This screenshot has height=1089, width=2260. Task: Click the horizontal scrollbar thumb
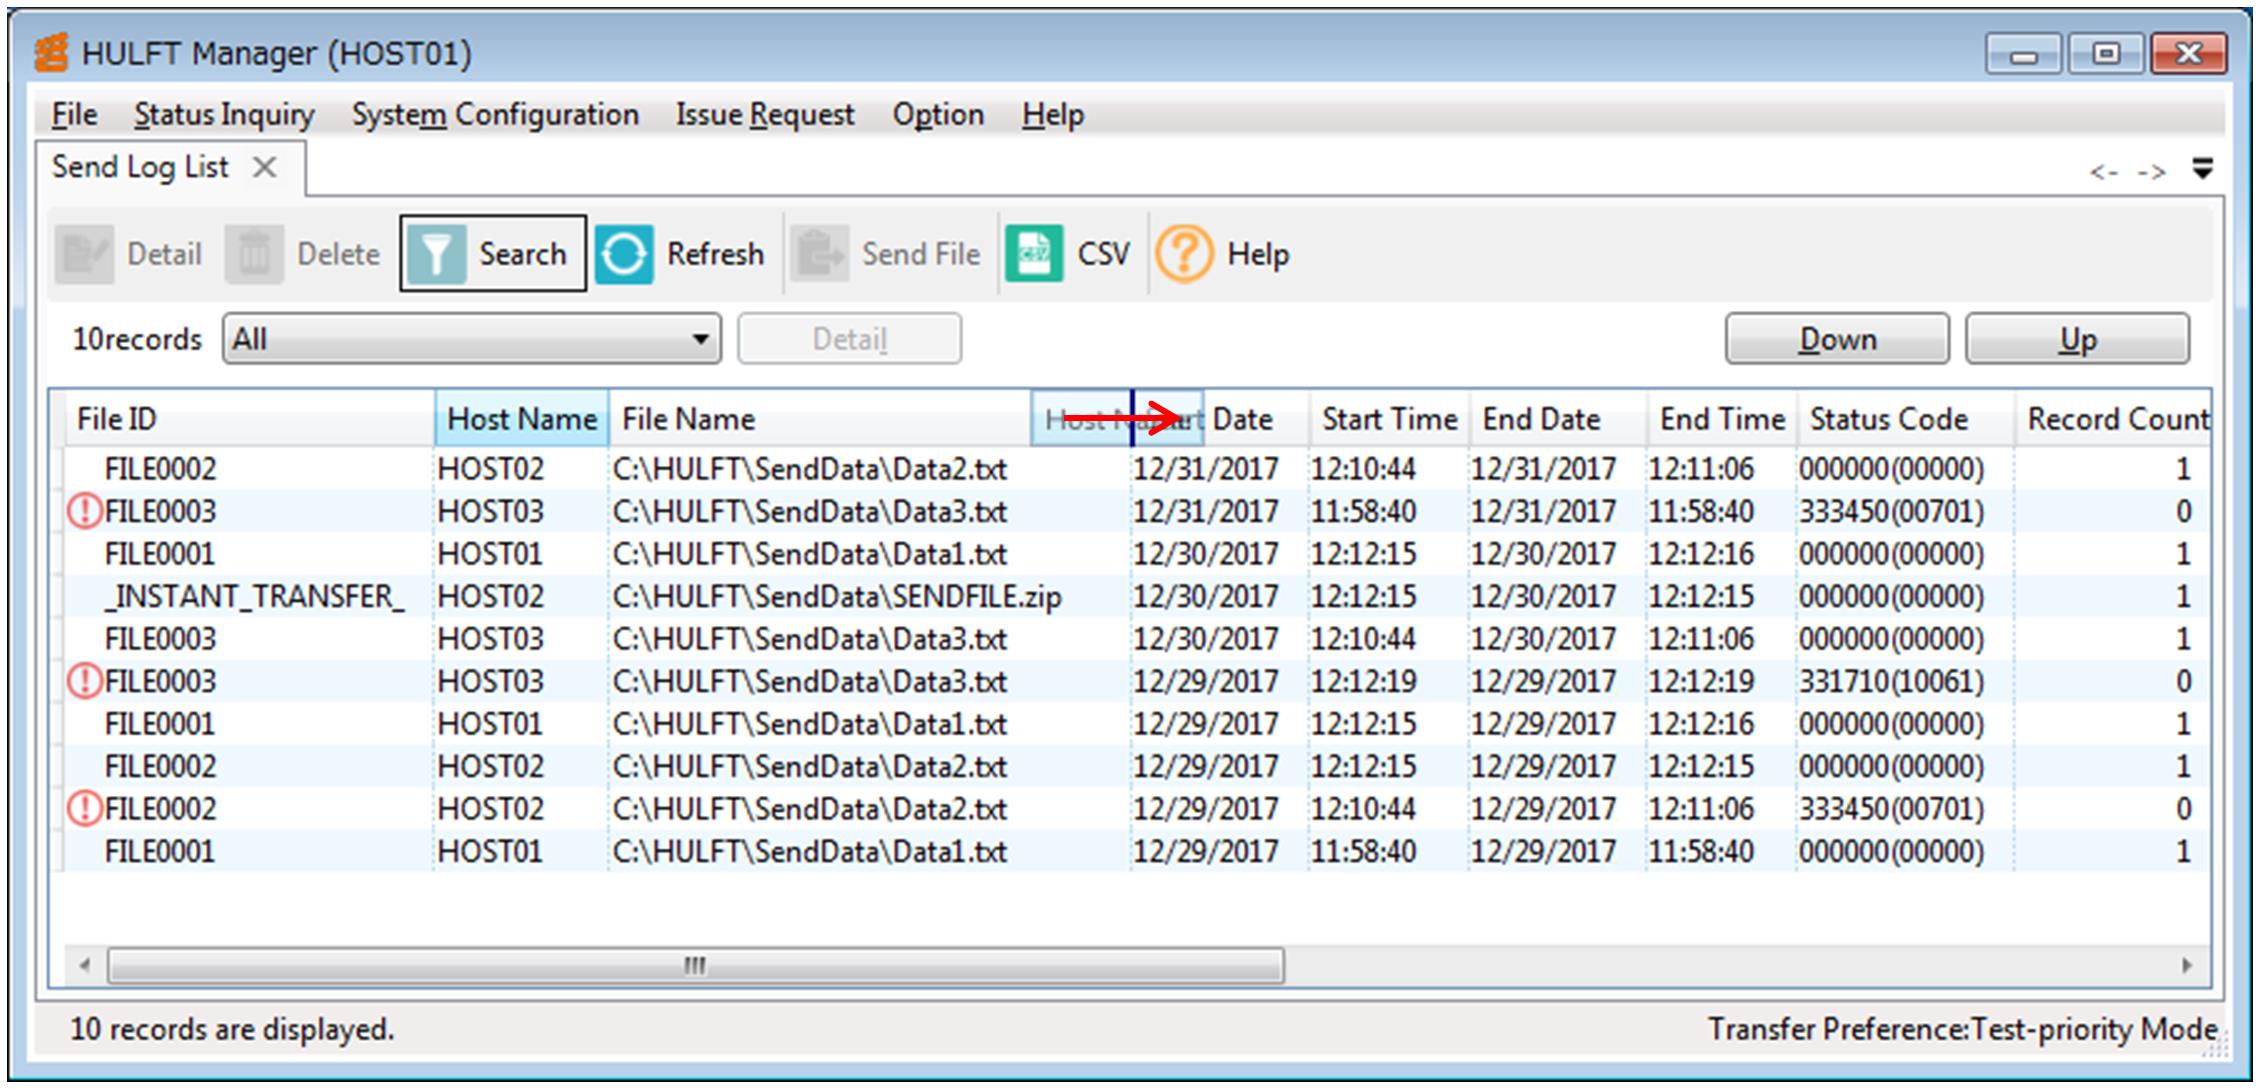[695, 966]
